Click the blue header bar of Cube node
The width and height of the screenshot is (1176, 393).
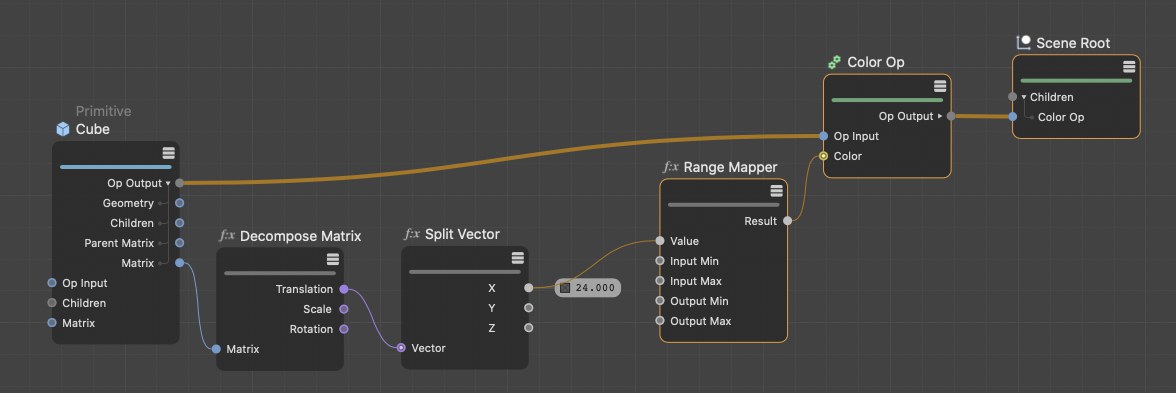click(x=116, y=166)
